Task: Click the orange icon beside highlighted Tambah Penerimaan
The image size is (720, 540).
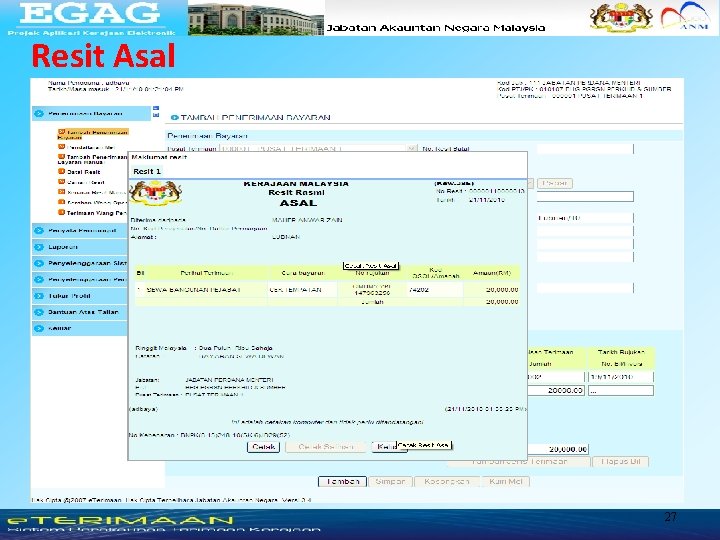Action: [x=61, y=132]
